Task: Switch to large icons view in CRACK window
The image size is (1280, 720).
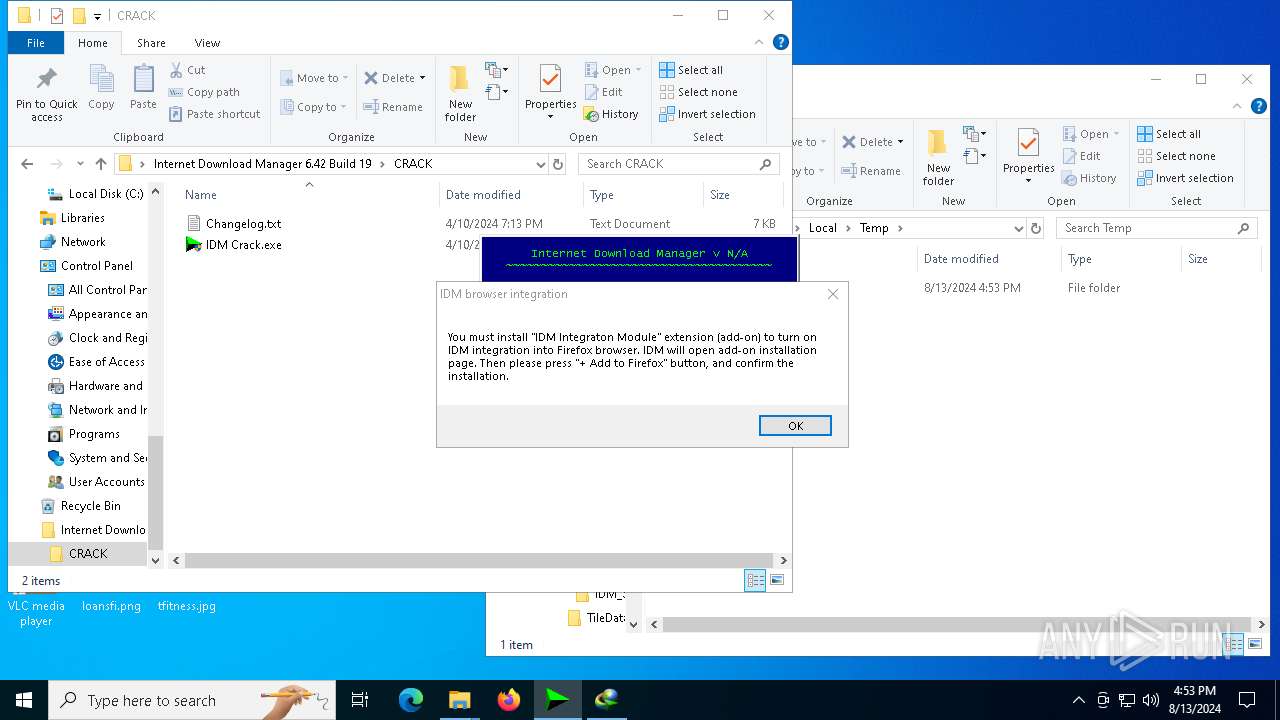Action: pyautogui.click(x=777, y=580)
